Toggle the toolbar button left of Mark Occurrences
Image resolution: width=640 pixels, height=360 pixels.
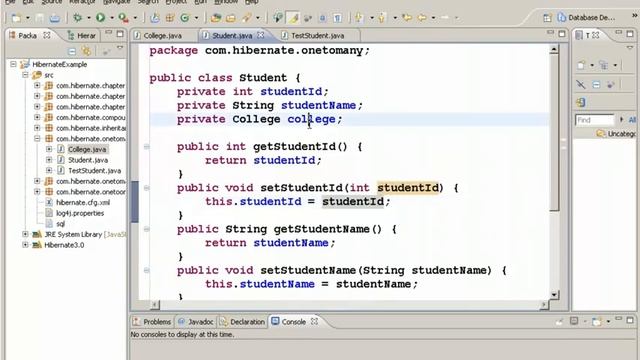(278, 18)
